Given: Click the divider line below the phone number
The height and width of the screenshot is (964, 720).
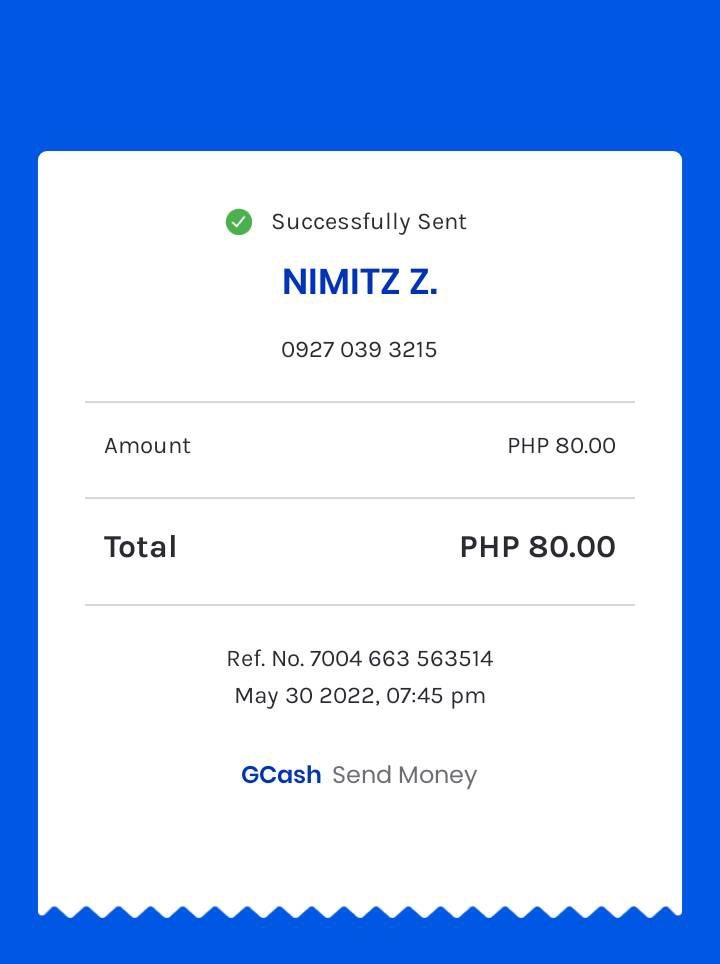Looking at the screenshot, I should point(360,402).
